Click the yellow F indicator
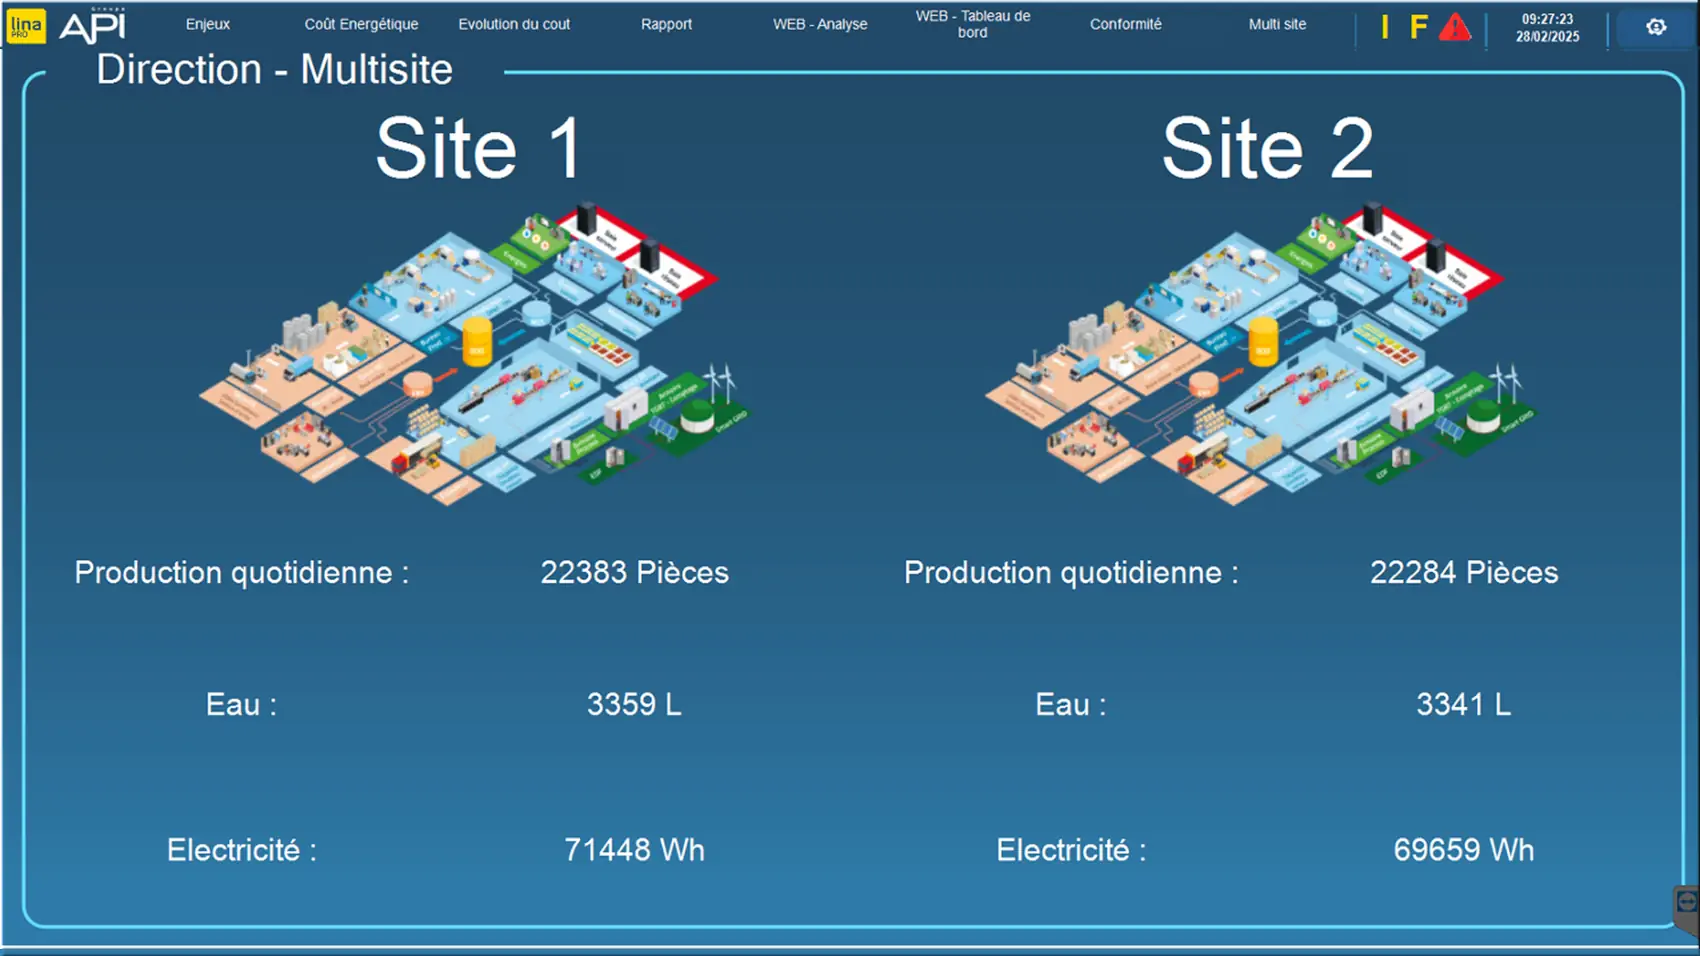Screen dimensions: 1700x956 pos(1418,27)
